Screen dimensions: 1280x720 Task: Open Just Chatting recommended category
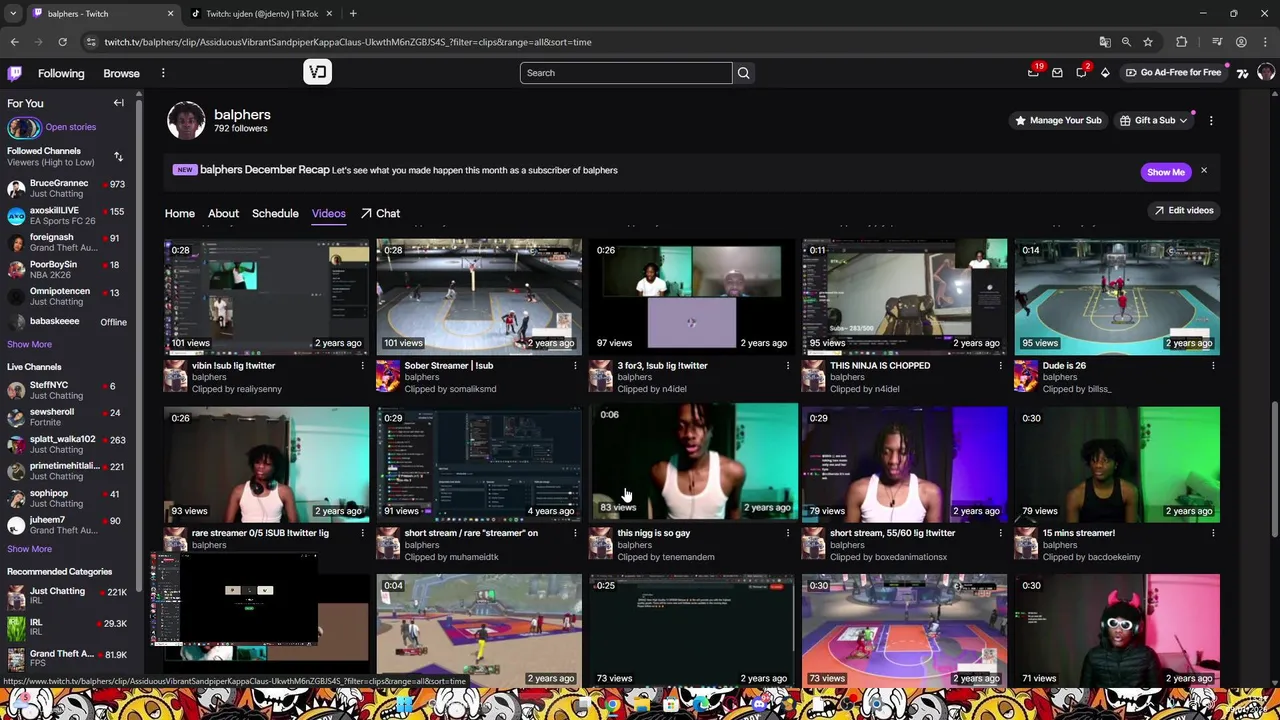click(x=66, y=596)
